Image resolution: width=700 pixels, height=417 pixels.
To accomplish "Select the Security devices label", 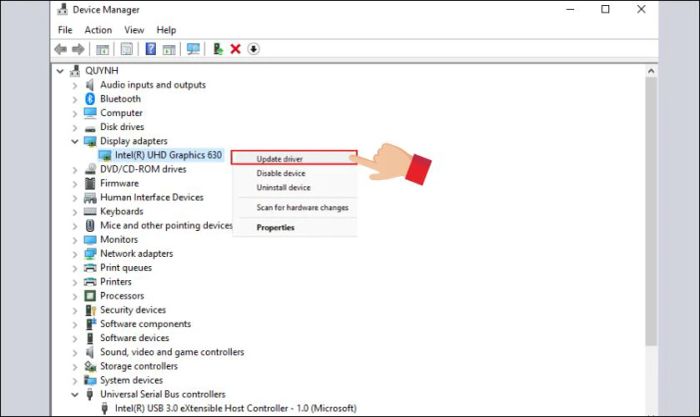I will click(133, 310).
